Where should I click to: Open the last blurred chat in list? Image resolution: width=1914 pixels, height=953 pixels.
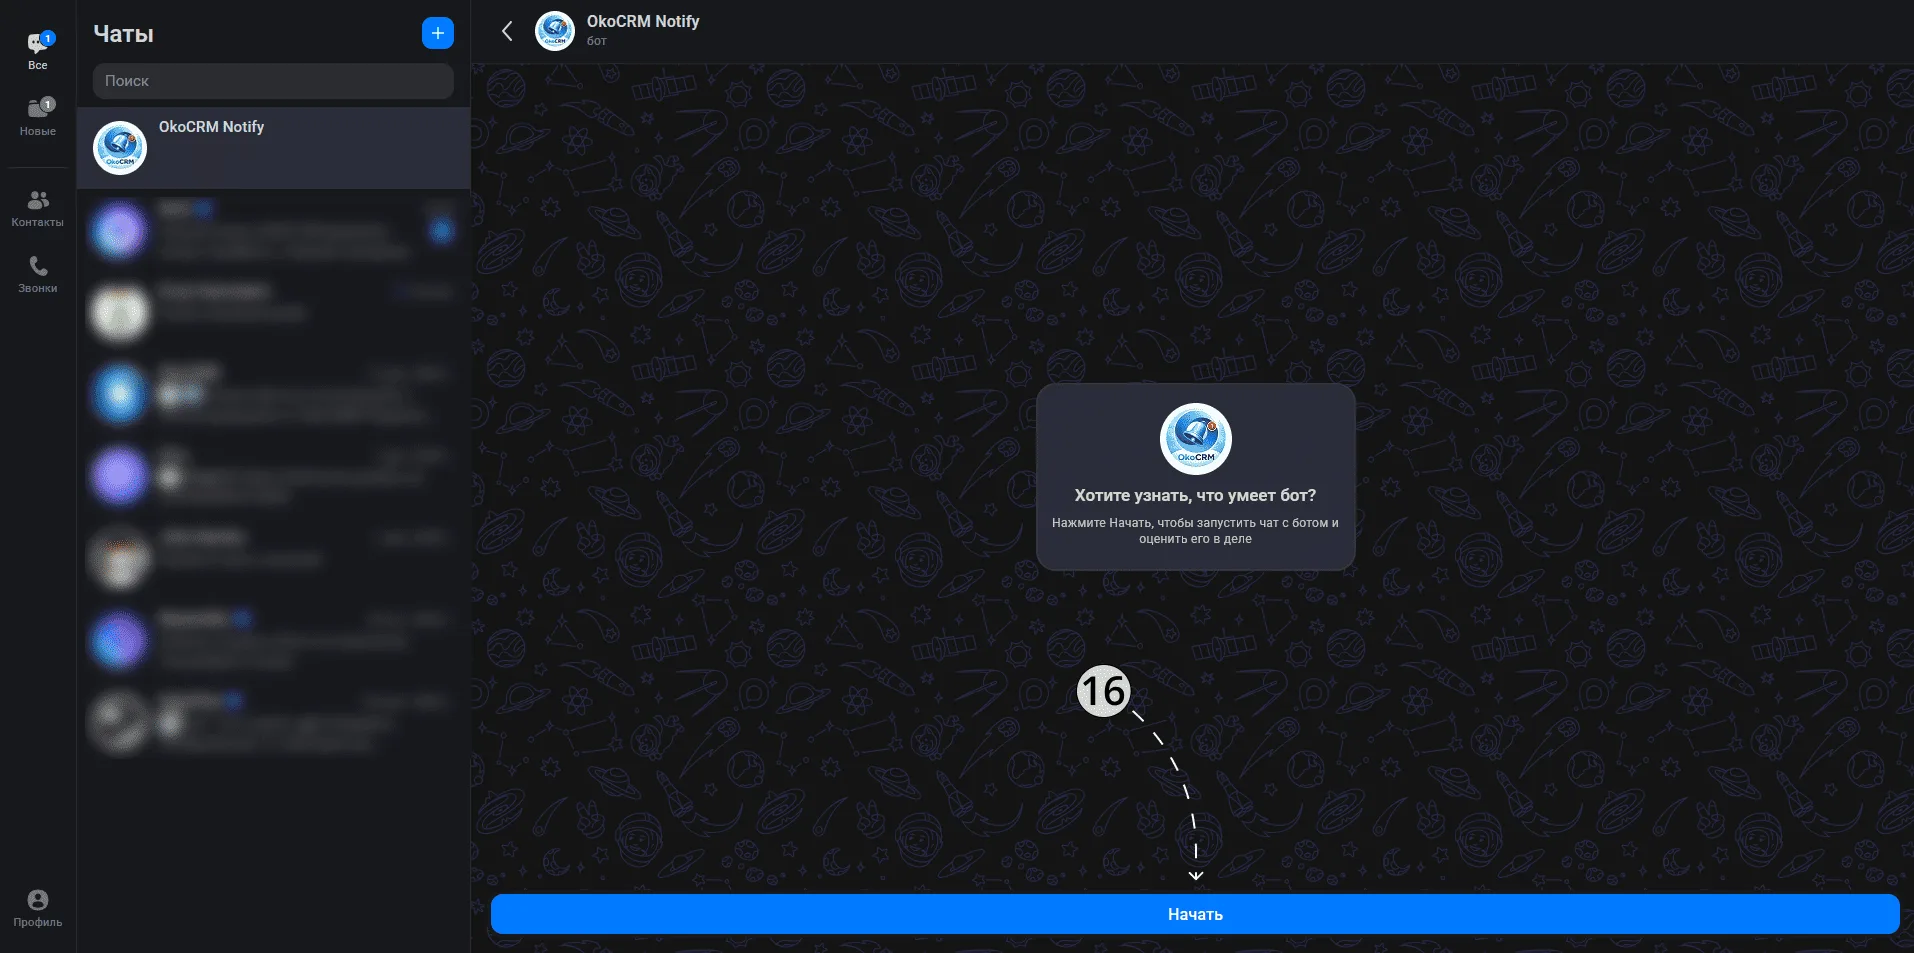click(x=274, y=721)
